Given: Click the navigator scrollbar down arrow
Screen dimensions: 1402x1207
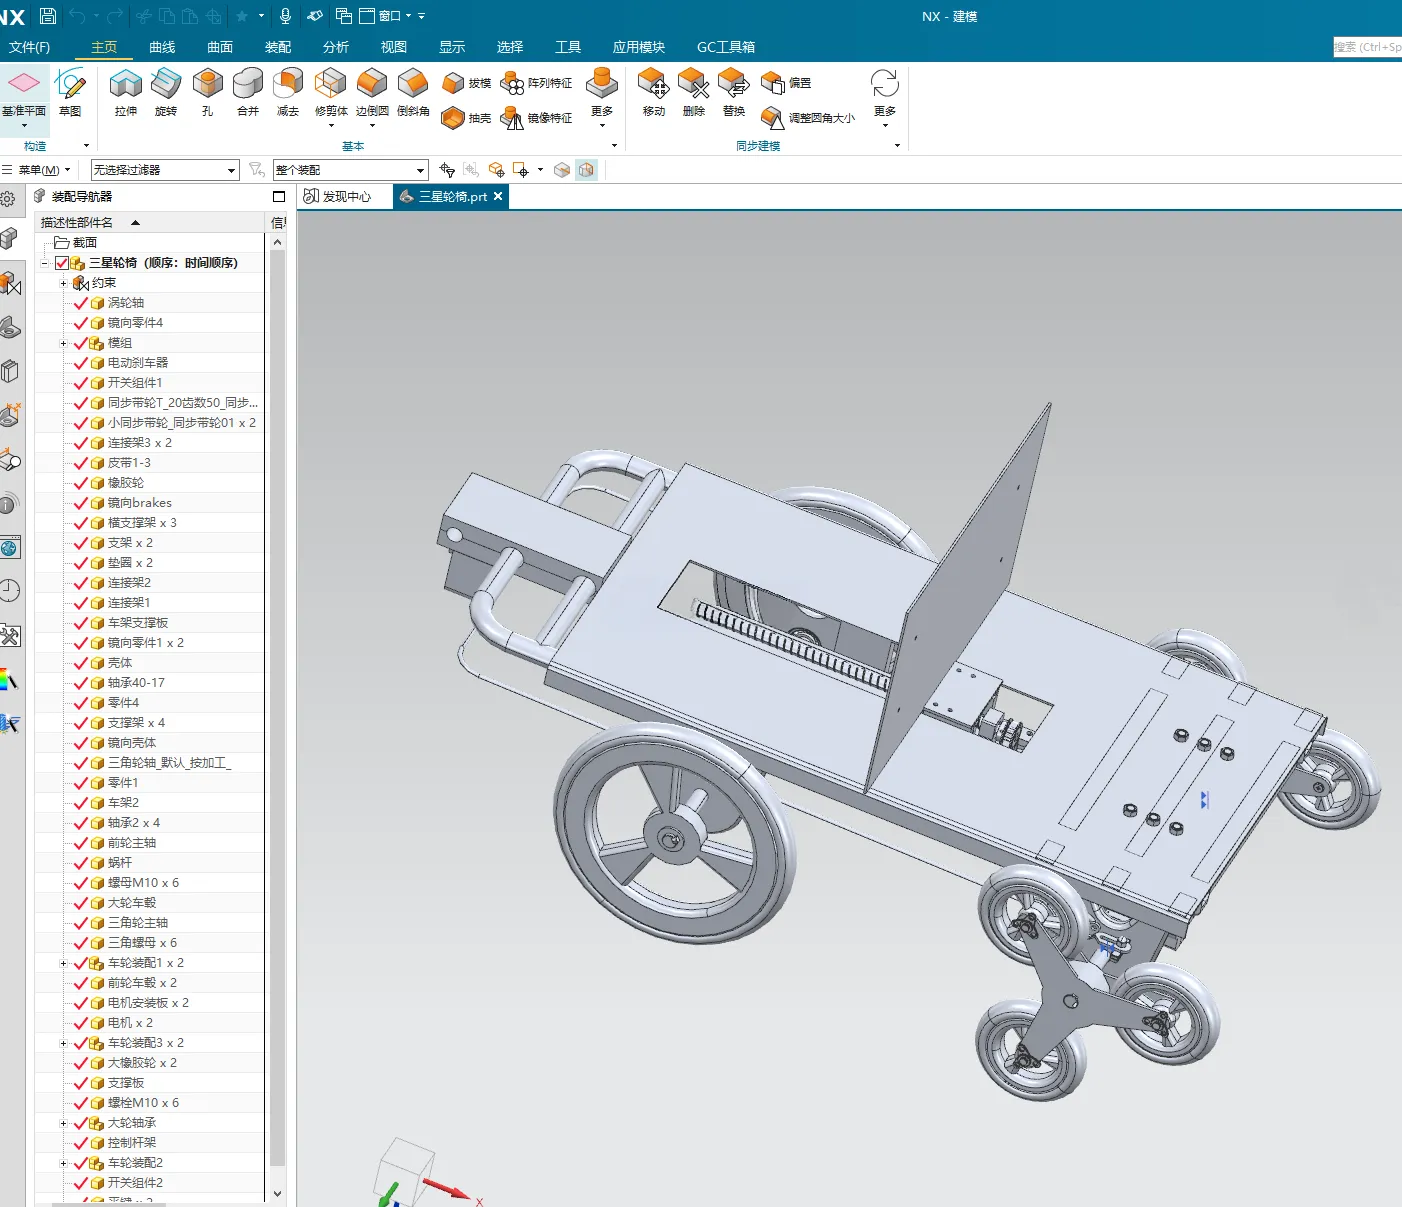Looking at the screenshot, I should (277, 1193).
